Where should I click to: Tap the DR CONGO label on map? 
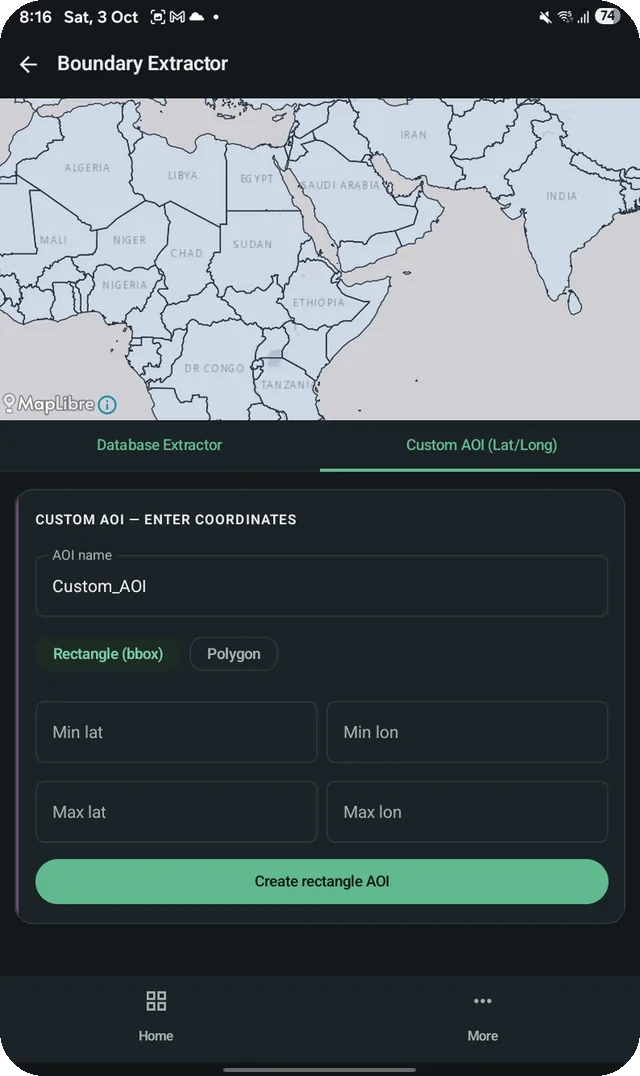[214, 369]
